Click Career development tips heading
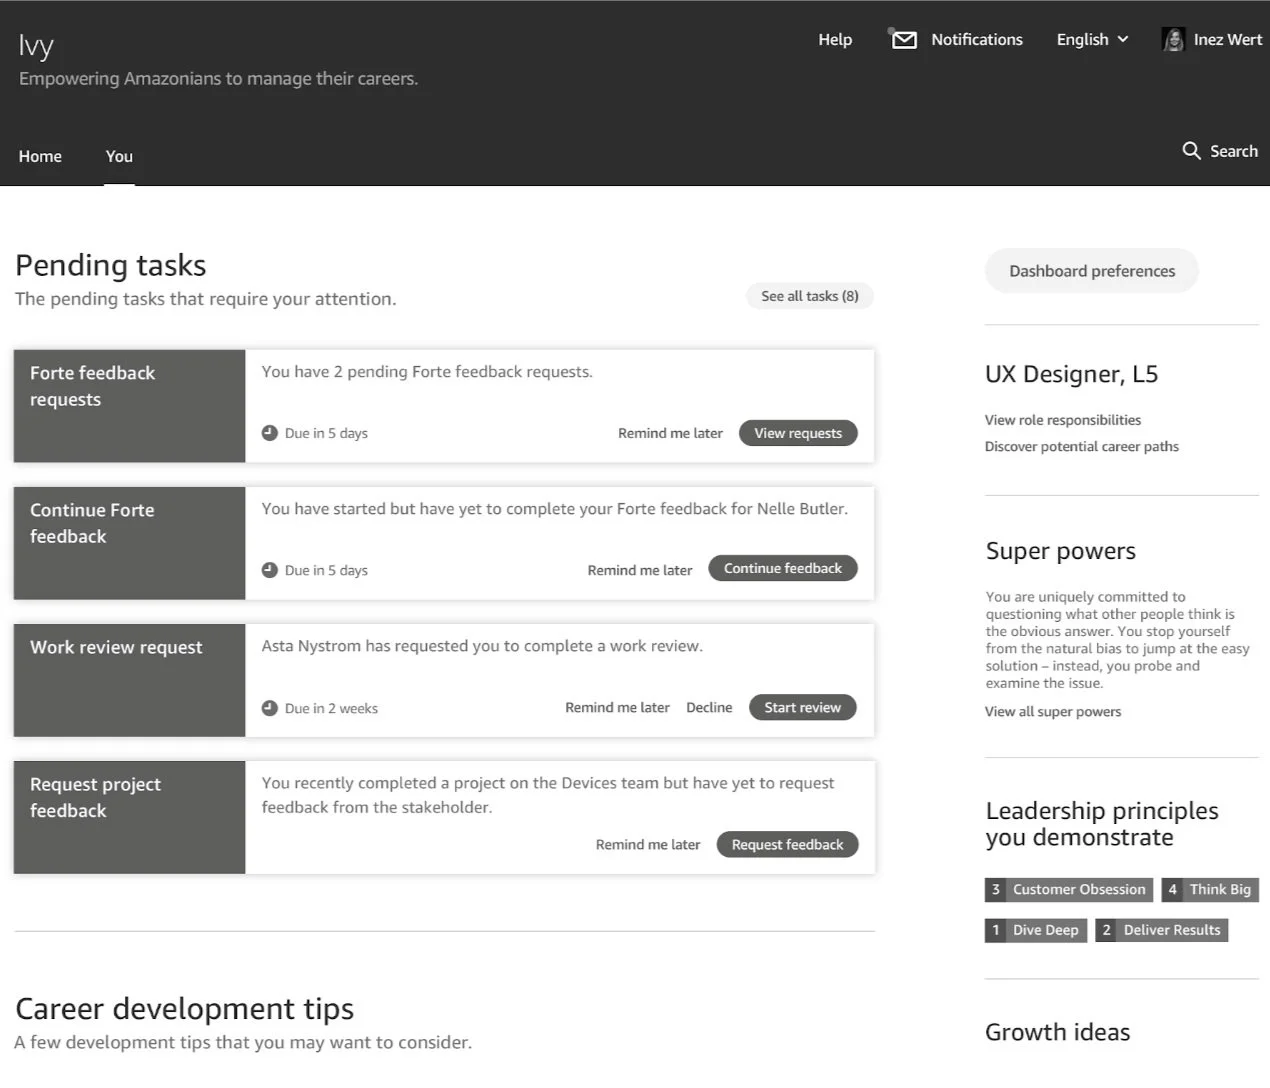The height and width of the screenshot is (1088, 1270). pyautogui.click(x=185, y=1008)
